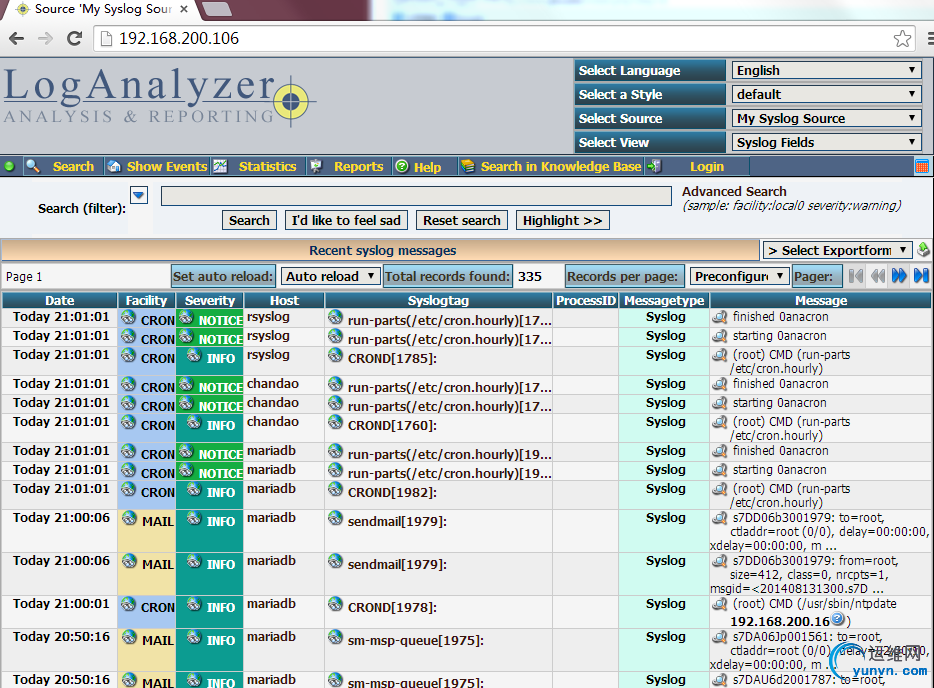The width and height of the screenshot is (934, 688).
Task: Click the Message column header
Action: (821, 300)
